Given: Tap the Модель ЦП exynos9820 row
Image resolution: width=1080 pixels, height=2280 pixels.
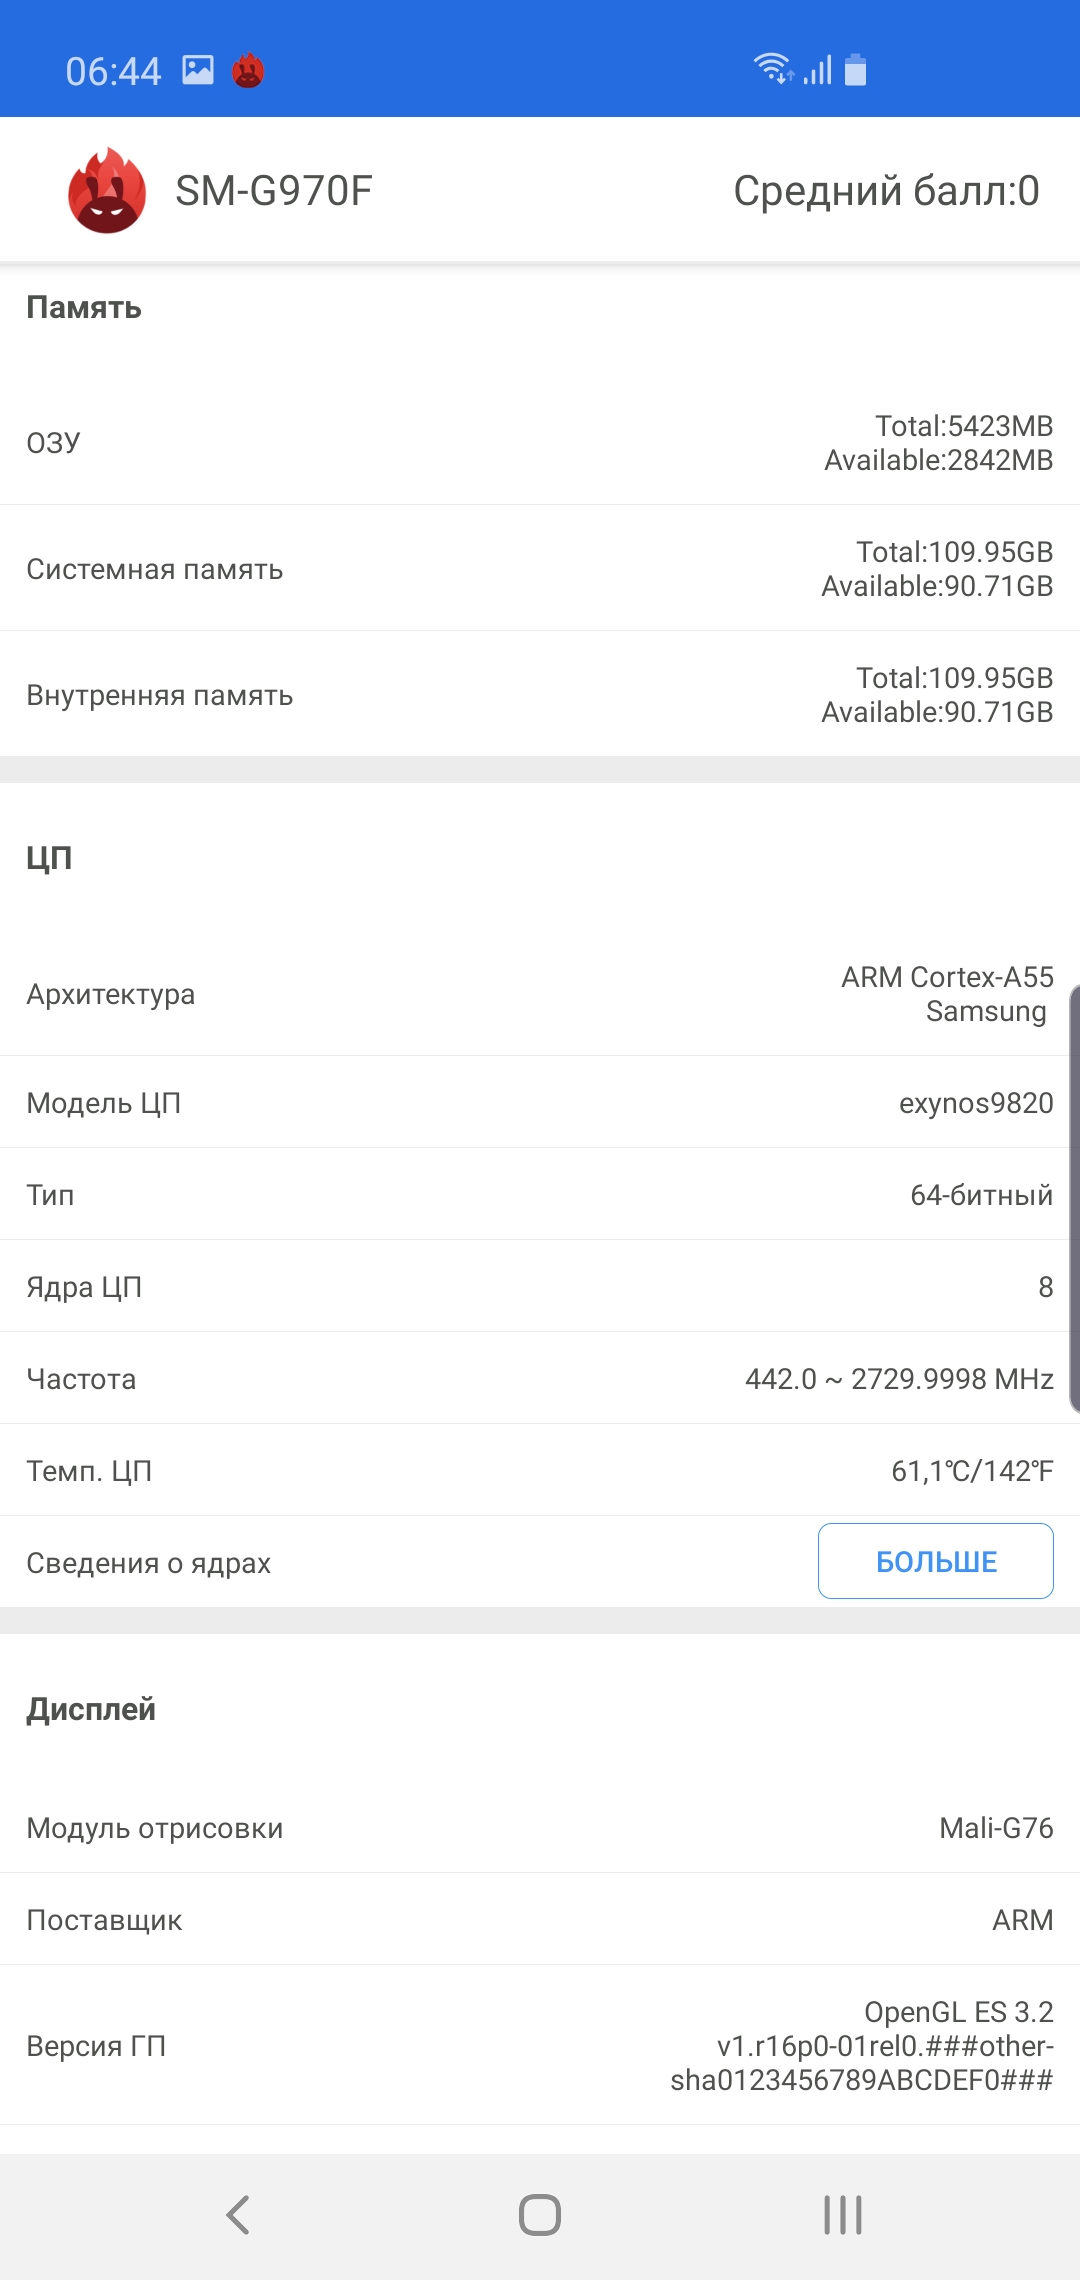Looking at the screenshot, I should [x=540, y=1103].
